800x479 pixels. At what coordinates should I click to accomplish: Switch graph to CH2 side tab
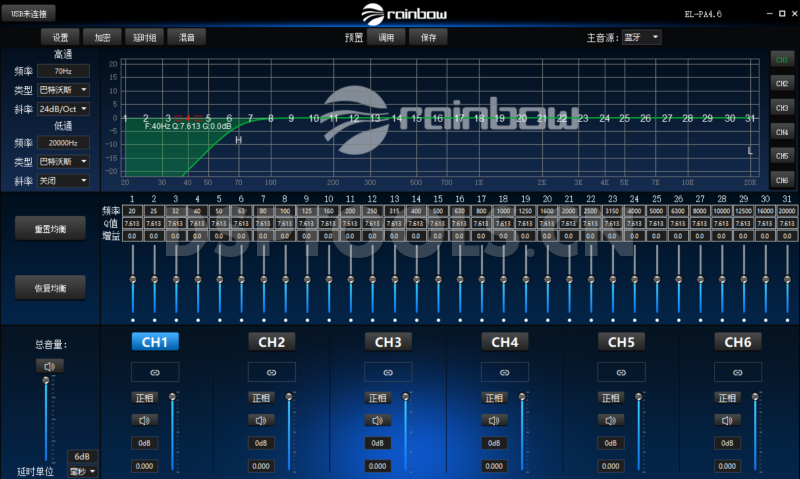(782, 84)
